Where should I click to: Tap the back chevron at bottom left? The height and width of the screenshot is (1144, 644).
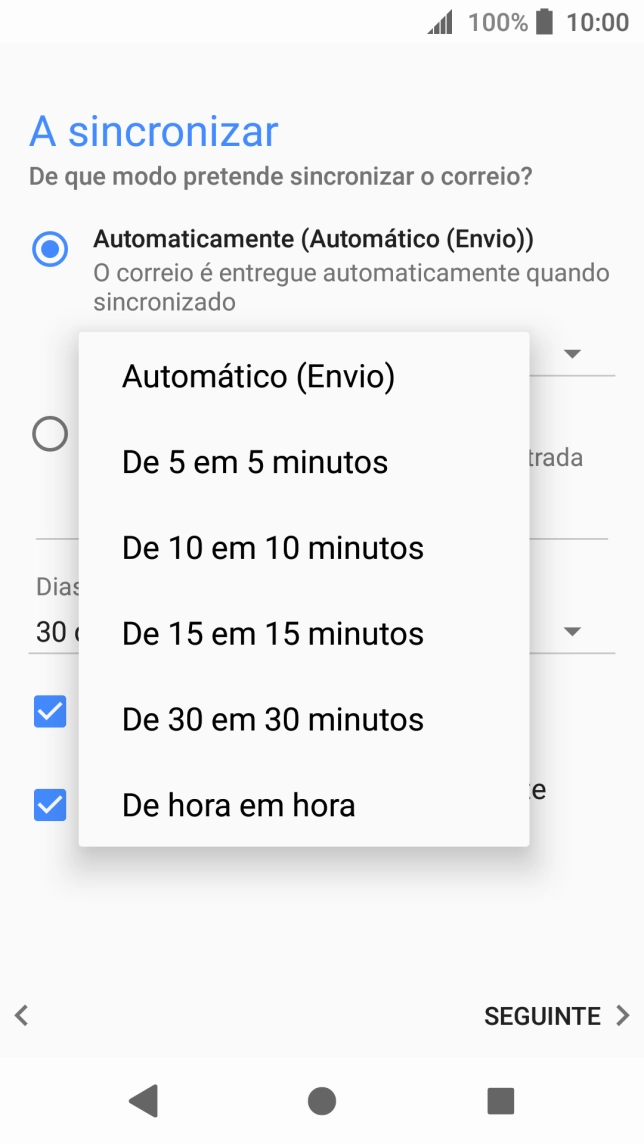pos(20,1015)
